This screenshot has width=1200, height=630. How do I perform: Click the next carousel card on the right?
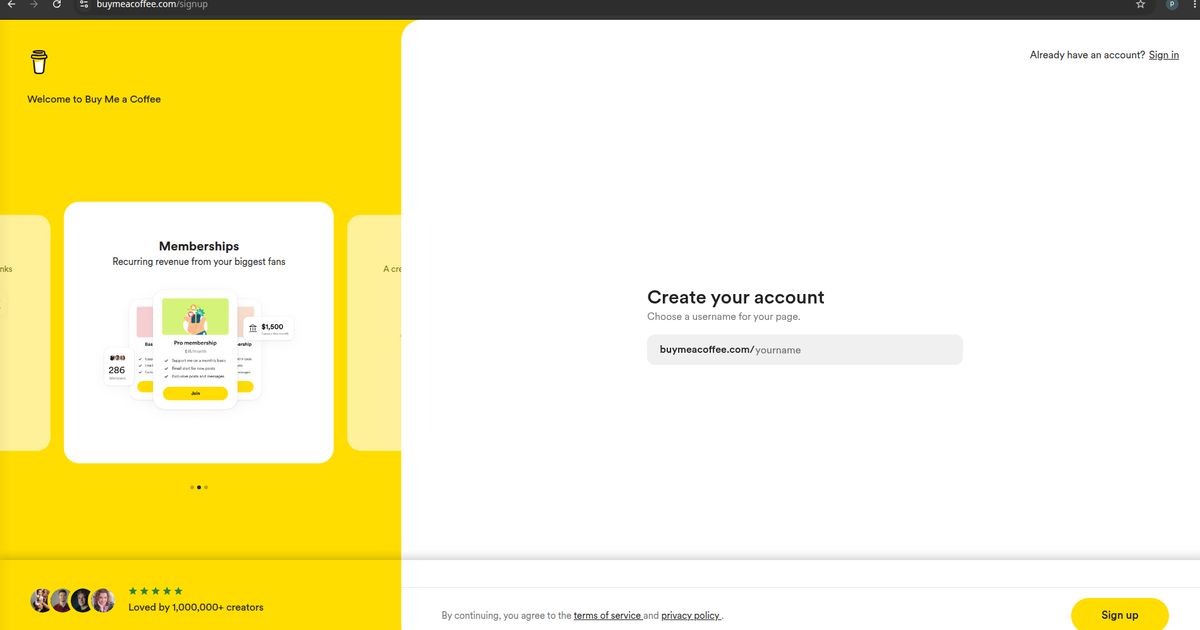point(374,332)
